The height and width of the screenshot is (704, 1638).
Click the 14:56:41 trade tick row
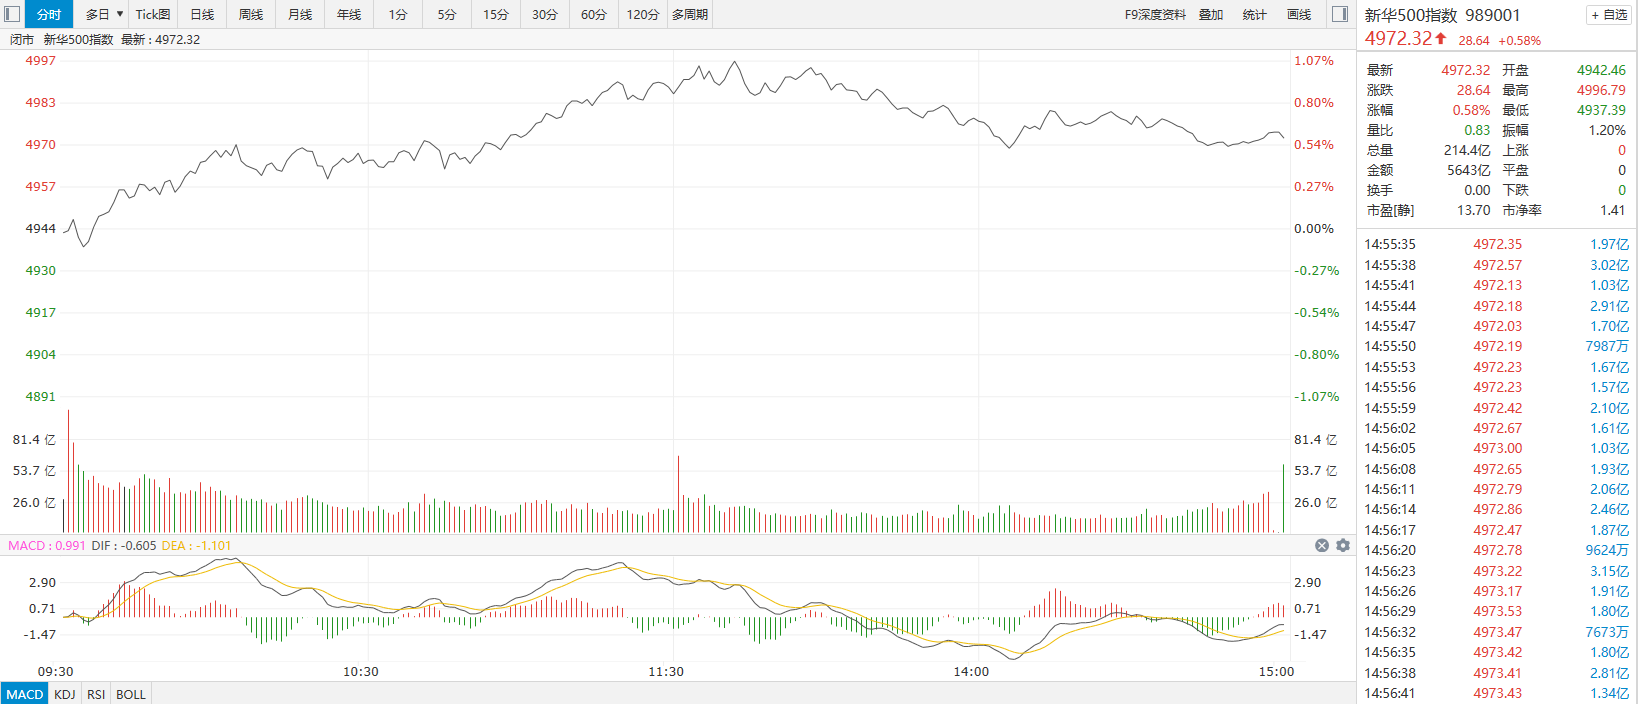click(1496, 693)
